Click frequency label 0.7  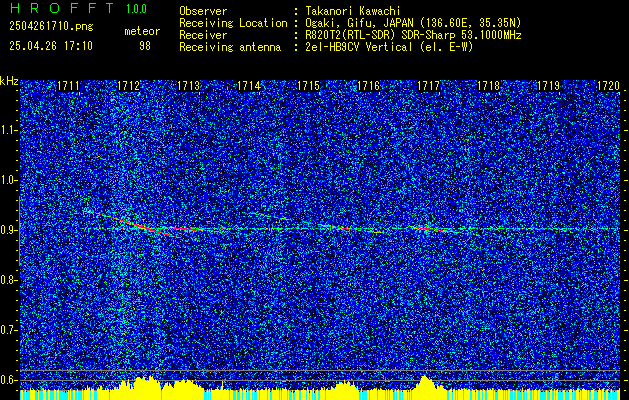(9, 330)
